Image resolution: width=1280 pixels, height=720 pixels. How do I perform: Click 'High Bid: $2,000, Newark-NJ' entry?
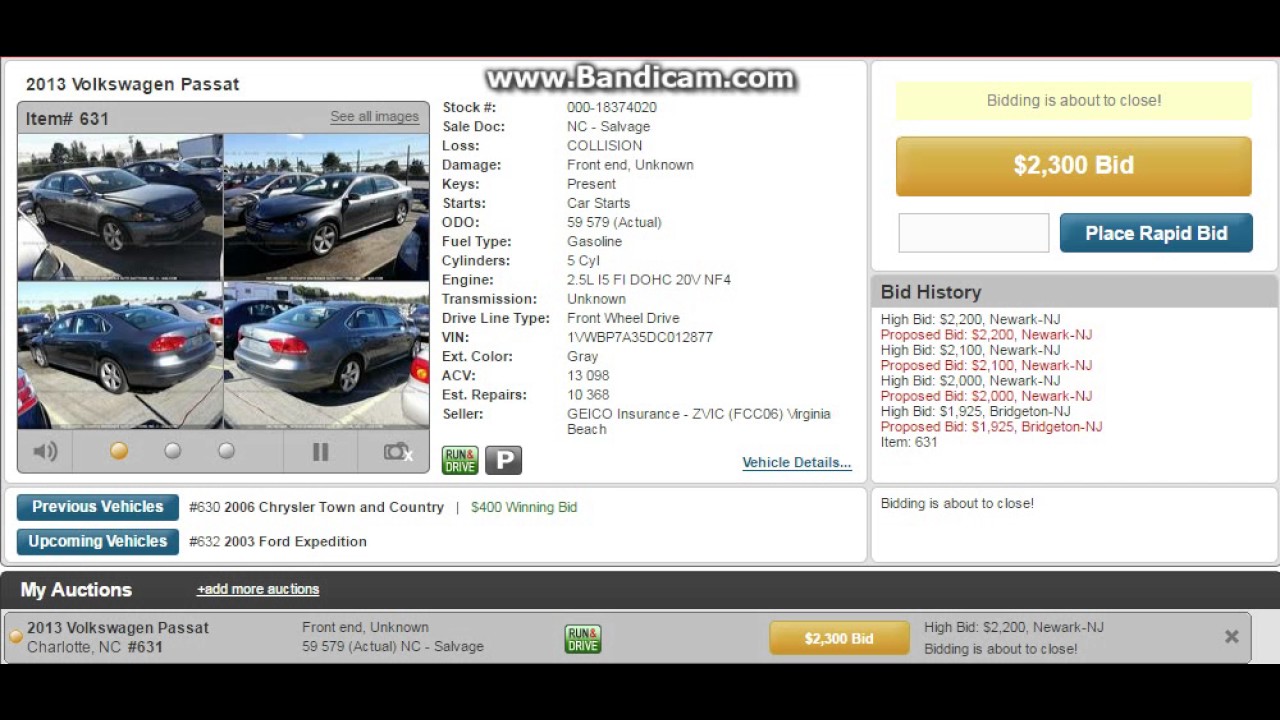point(970,381)
